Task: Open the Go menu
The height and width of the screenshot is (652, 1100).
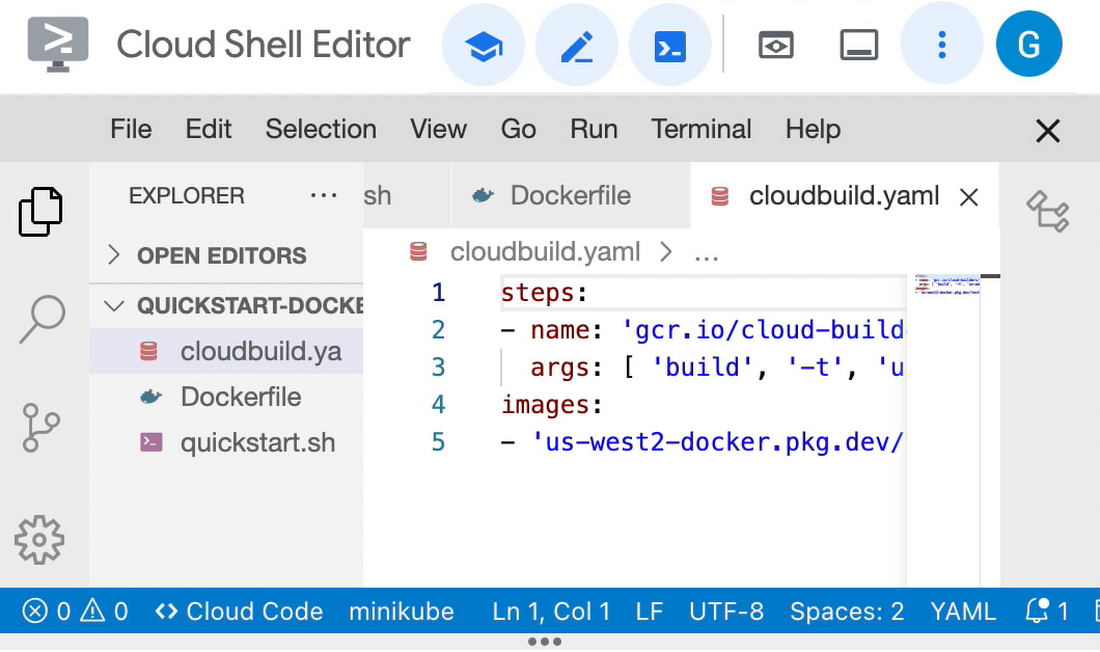Action: pos(518,129)
